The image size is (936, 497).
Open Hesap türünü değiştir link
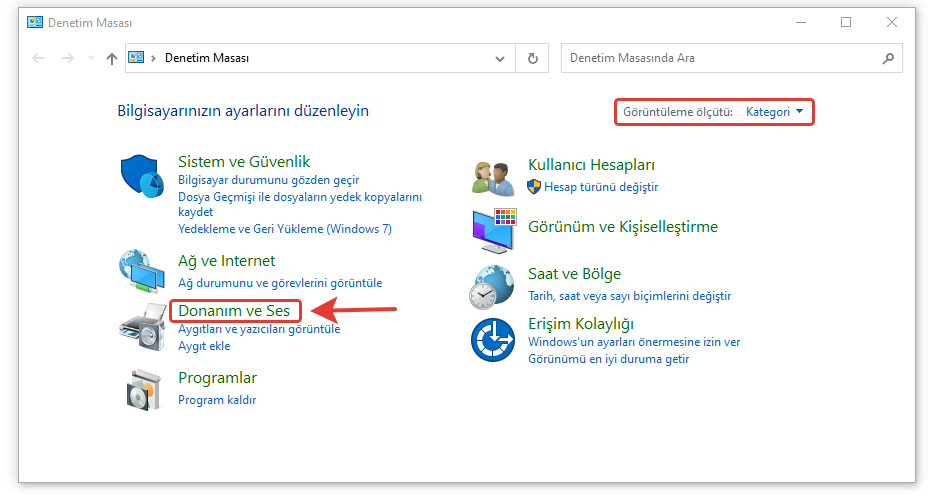600,187
